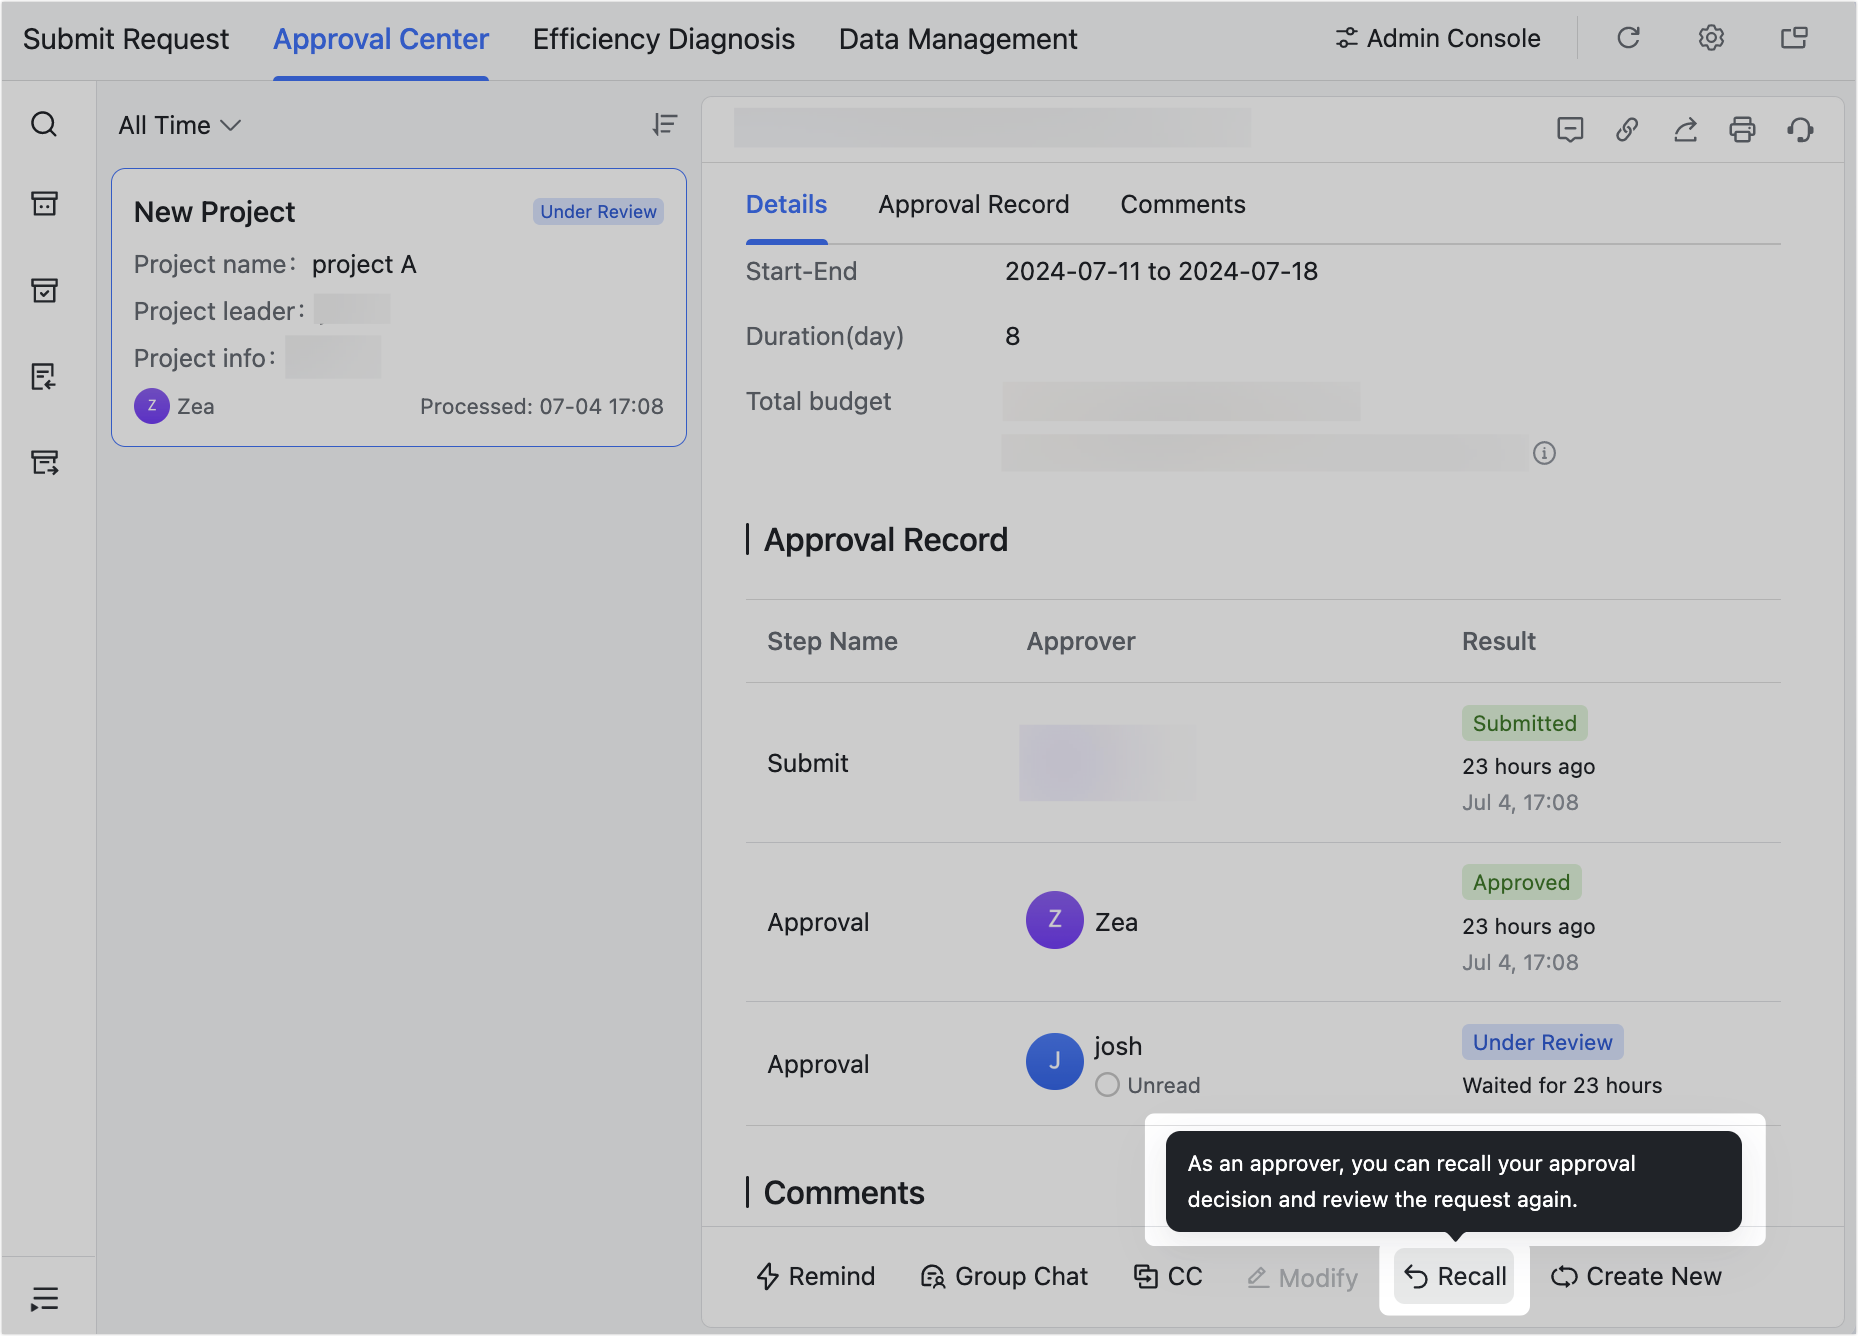Open the All Time filter dropdown

point(178,124)
